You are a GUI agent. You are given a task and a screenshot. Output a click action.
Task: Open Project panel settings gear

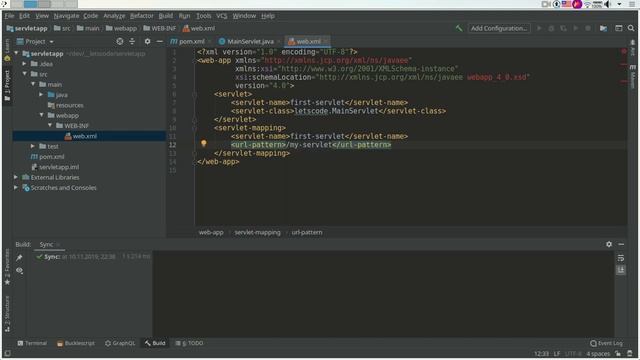(147, 41)
